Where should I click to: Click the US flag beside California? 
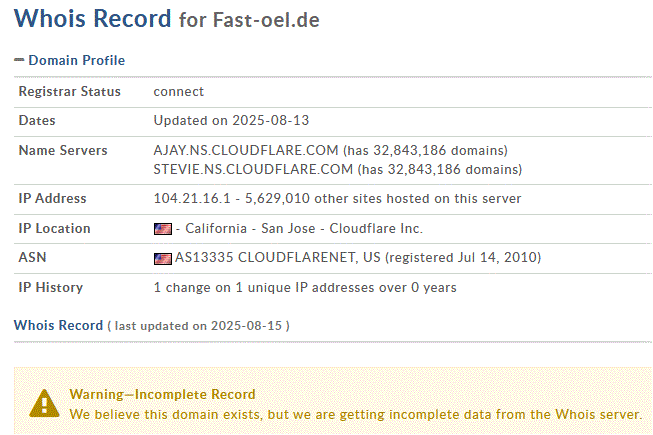(x=162, y=229)
